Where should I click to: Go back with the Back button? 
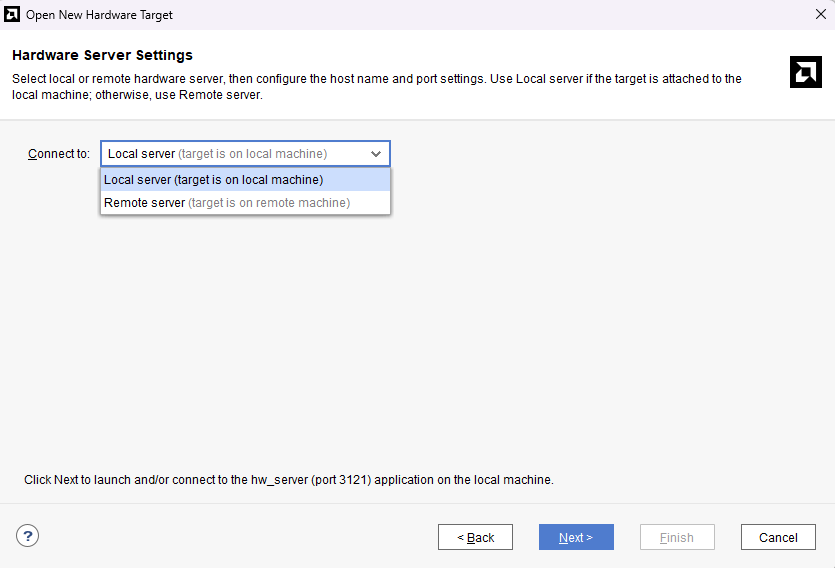(475, 537)
